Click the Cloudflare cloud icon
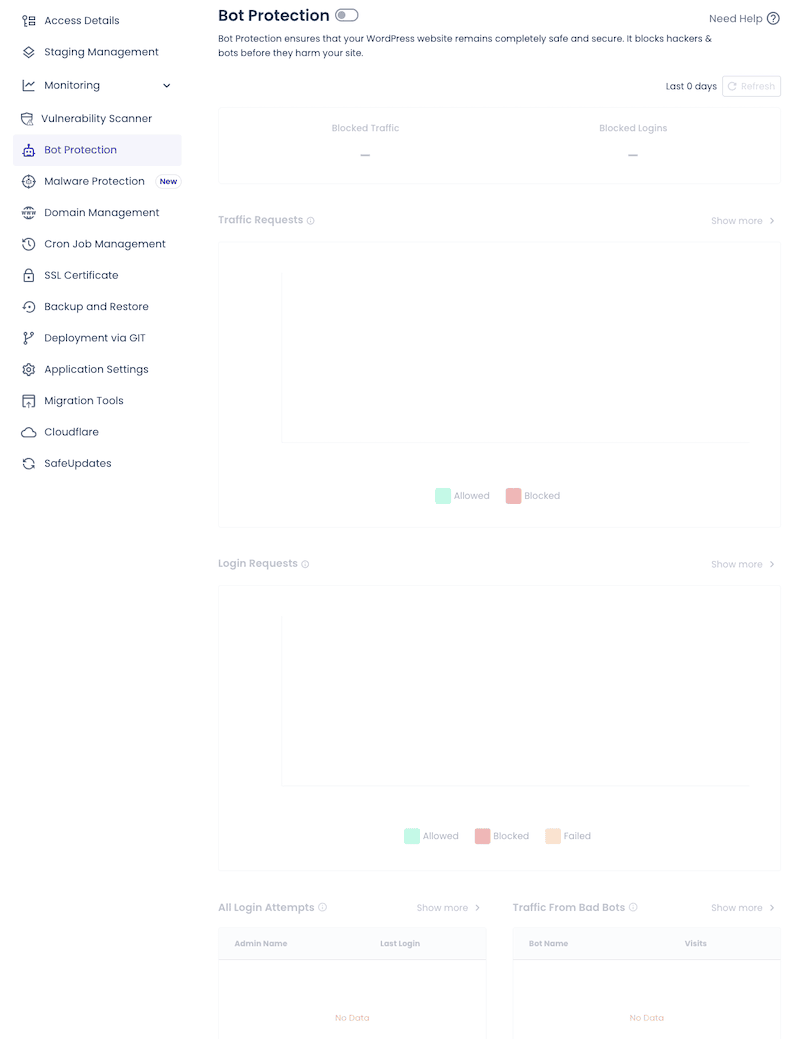This screenshot has height=1039, width=800. (29, 431)
